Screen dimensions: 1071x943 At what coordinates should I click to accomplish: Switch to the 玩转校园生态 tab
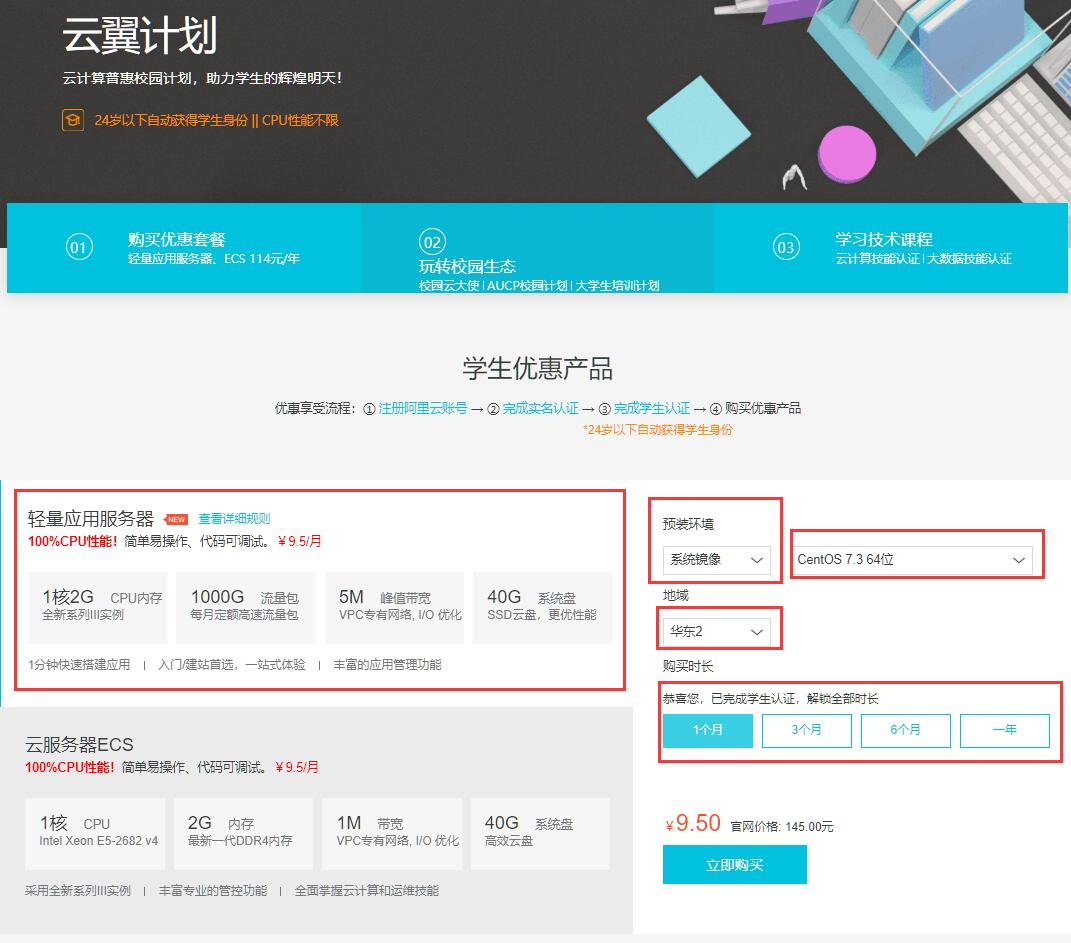(538, 248)
